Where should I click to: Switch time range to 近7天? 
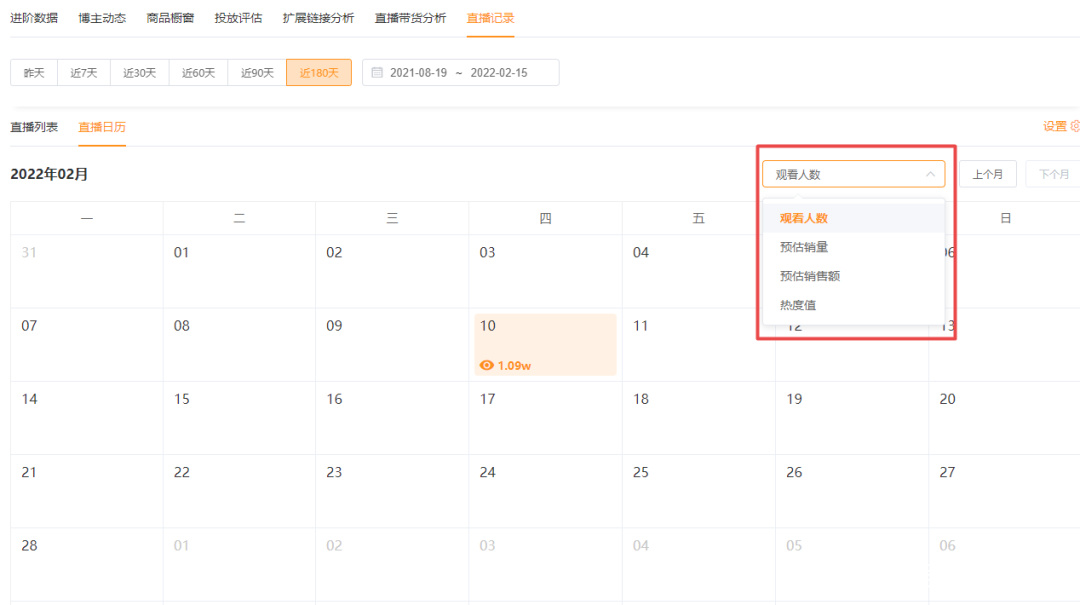(x=84, y=73)
